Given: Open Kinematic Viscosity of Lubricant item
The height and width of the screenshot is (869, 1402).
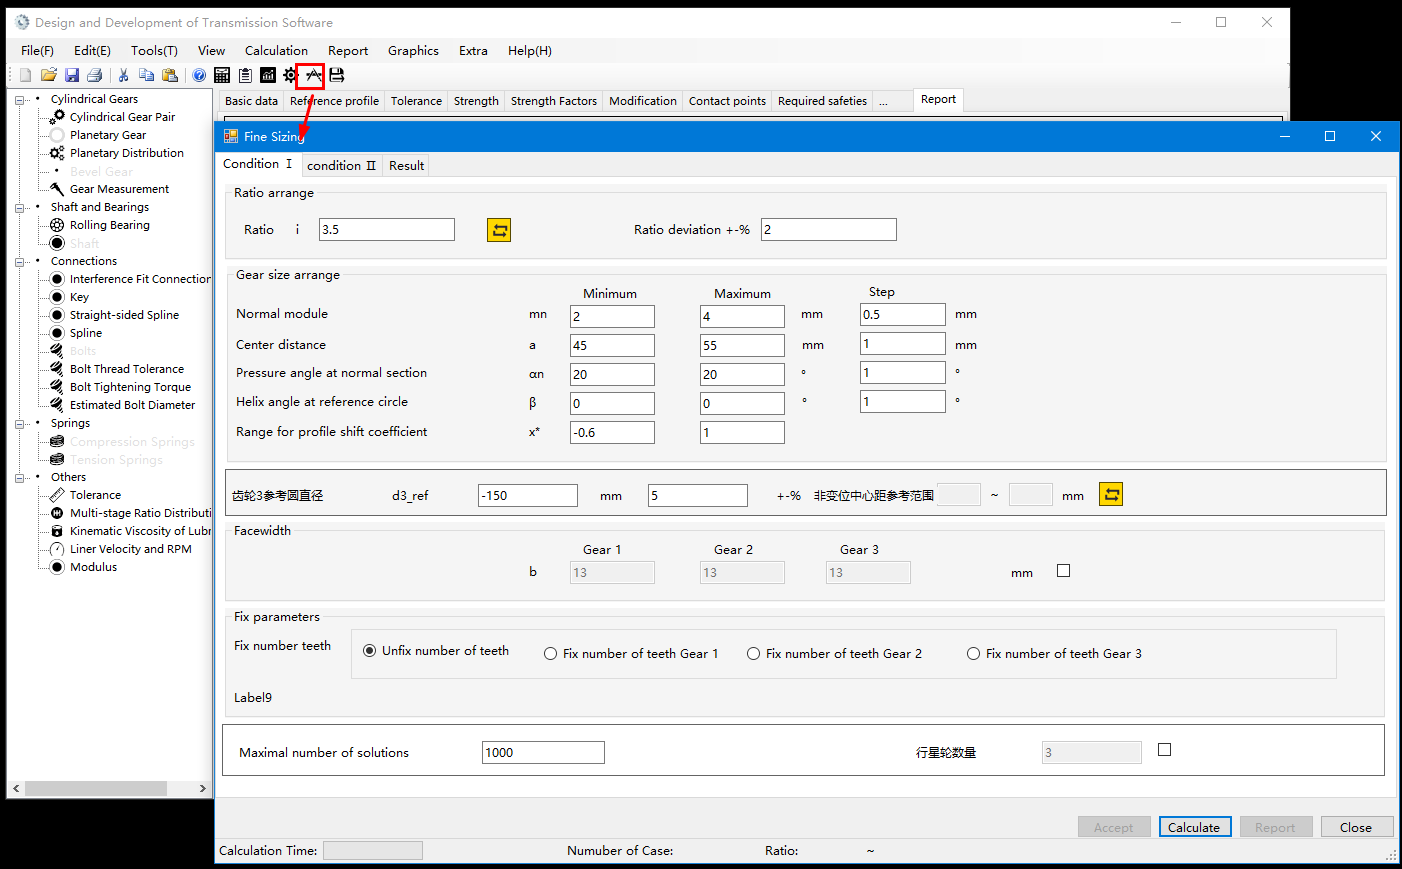Looking at the screenshot, I should click(x=140, y=531).
